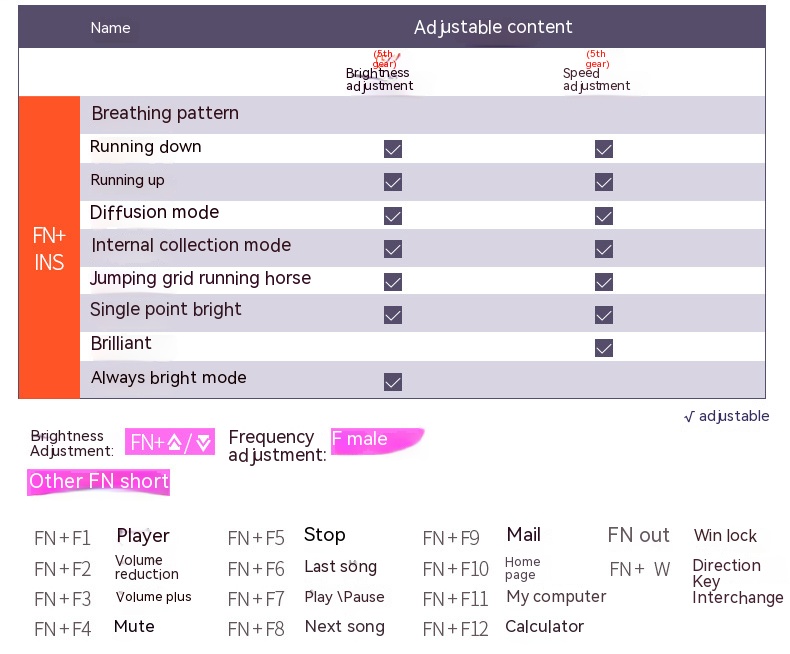
Task: Click the pink F male highlight
Action: (x=376, y=440)
